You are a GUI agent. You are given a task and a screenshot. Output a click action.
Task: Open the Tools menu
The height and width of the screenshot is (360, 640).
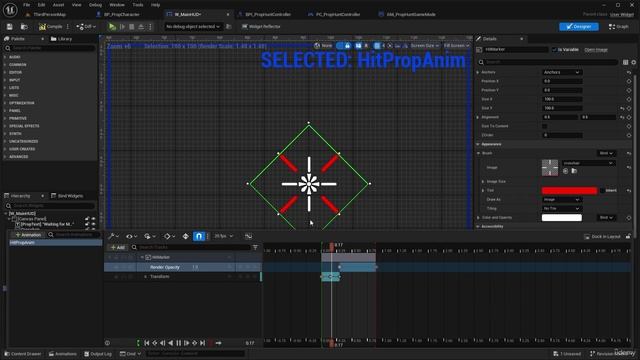point(138,5)
